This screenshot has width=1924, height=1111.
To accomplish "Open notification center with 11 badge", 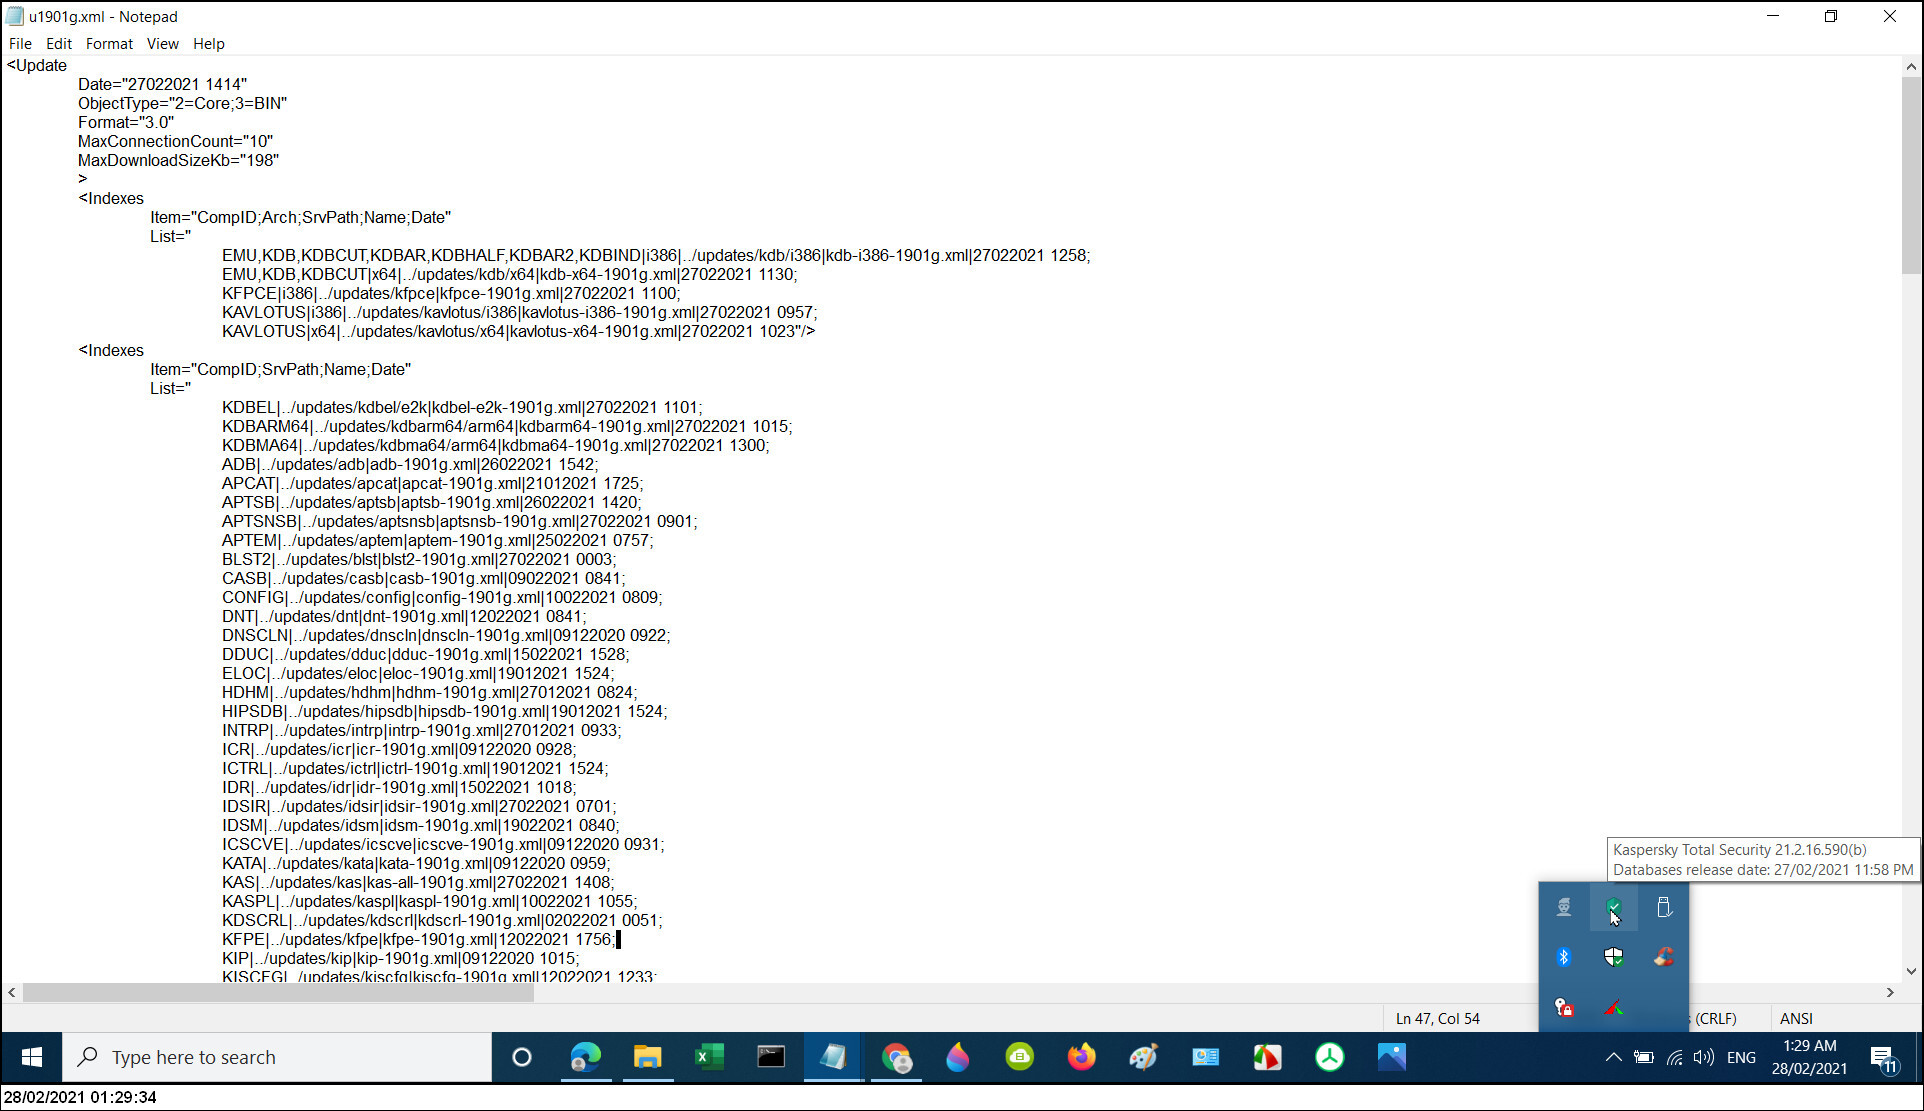I will [x=1882, y=1058].
